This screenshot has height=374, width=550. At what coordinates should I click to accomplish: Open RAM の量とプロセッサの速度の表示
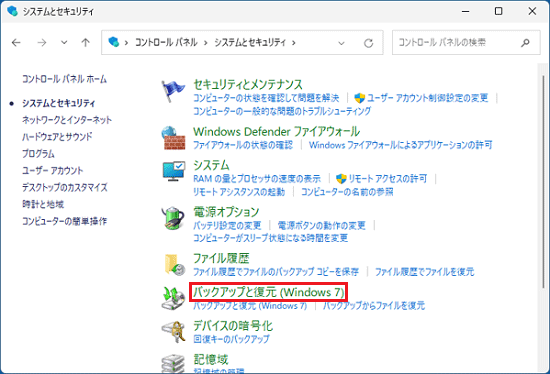257,179
